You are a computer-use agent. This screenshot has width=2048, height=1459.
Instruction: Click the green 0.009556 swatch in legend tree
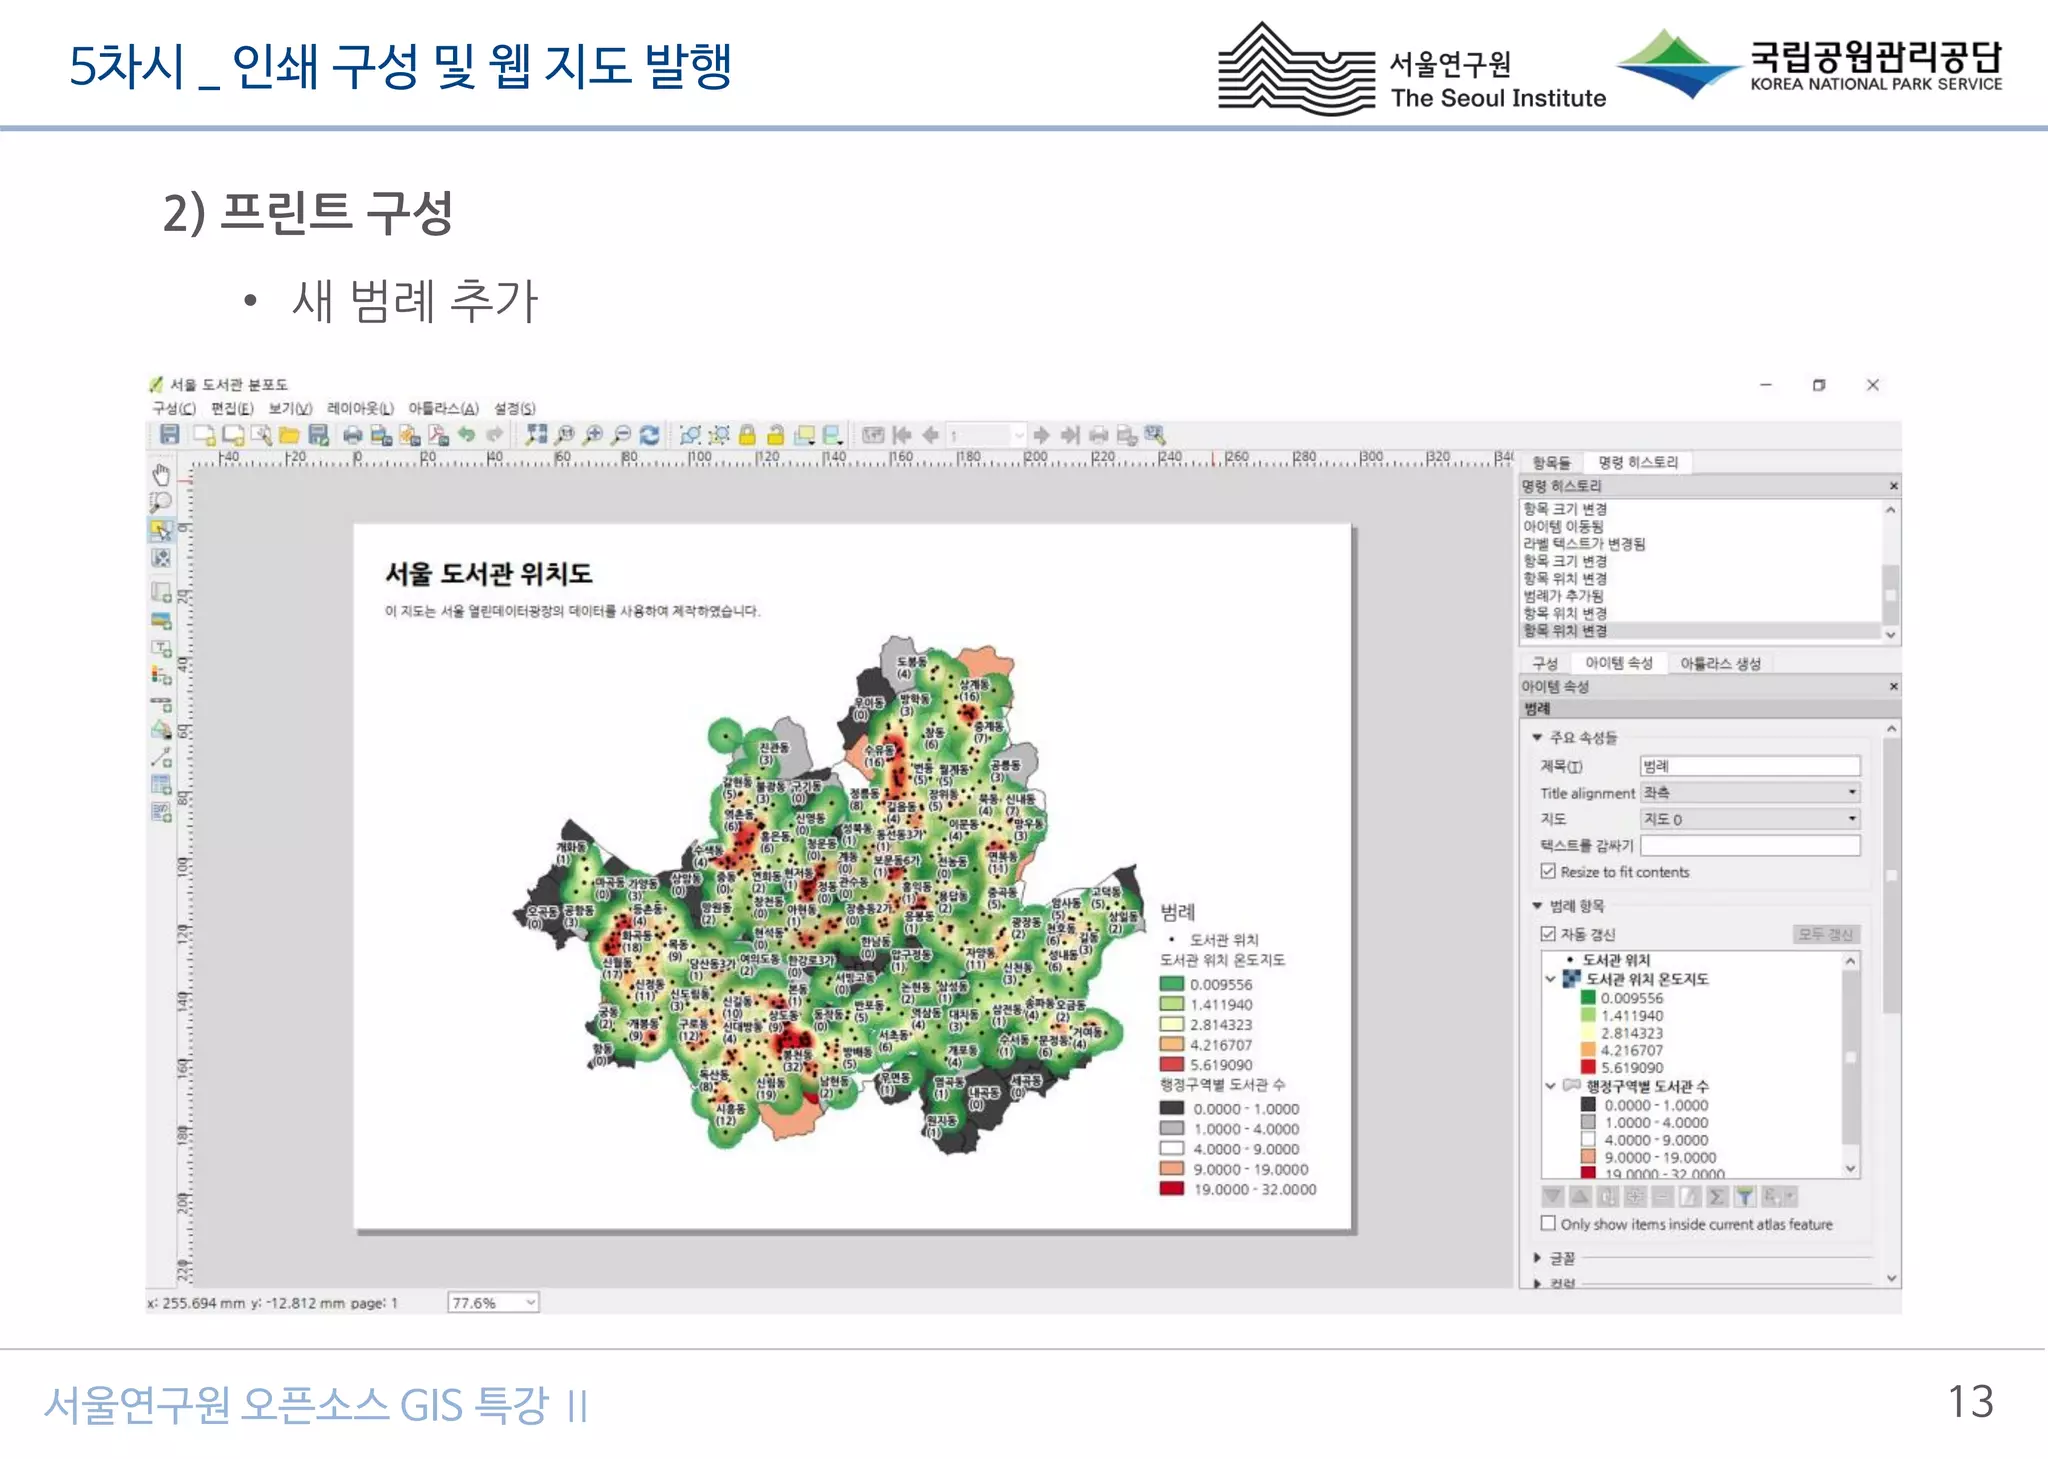coord(1588,997)
